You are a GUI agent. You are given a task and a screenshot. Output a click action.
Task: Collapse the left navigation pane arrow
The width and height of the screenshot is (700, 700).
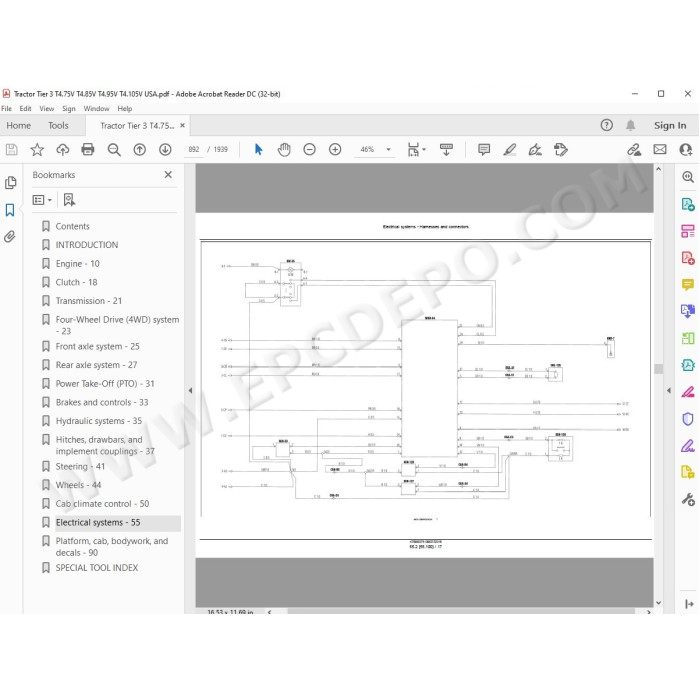click(x=190, y=391)
